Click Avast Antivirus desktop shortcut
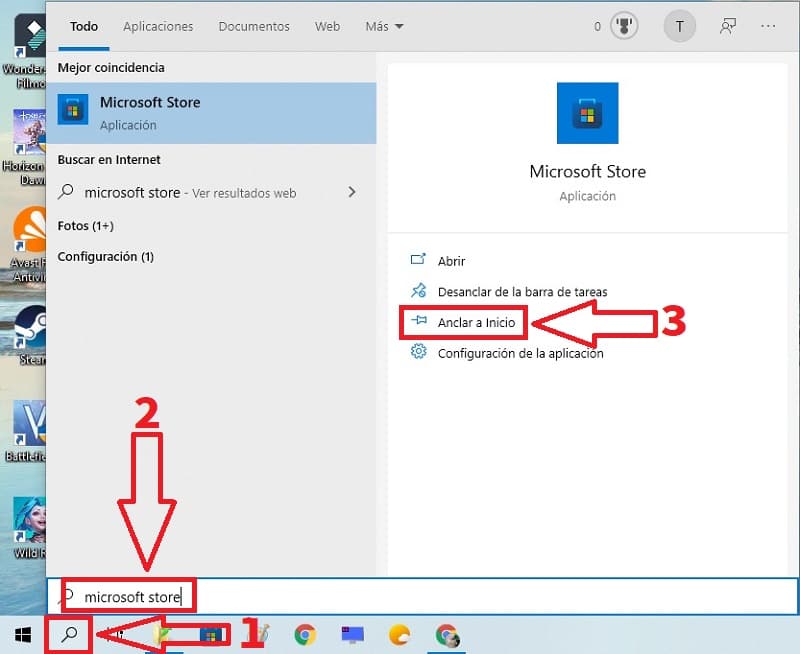Screen dimensions: 800x654 coord(28,245)
